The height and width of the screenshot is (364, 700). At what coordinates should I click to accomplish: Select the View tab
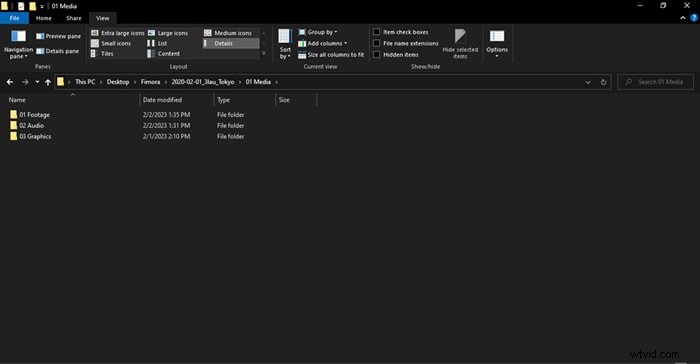pos(102,18)
